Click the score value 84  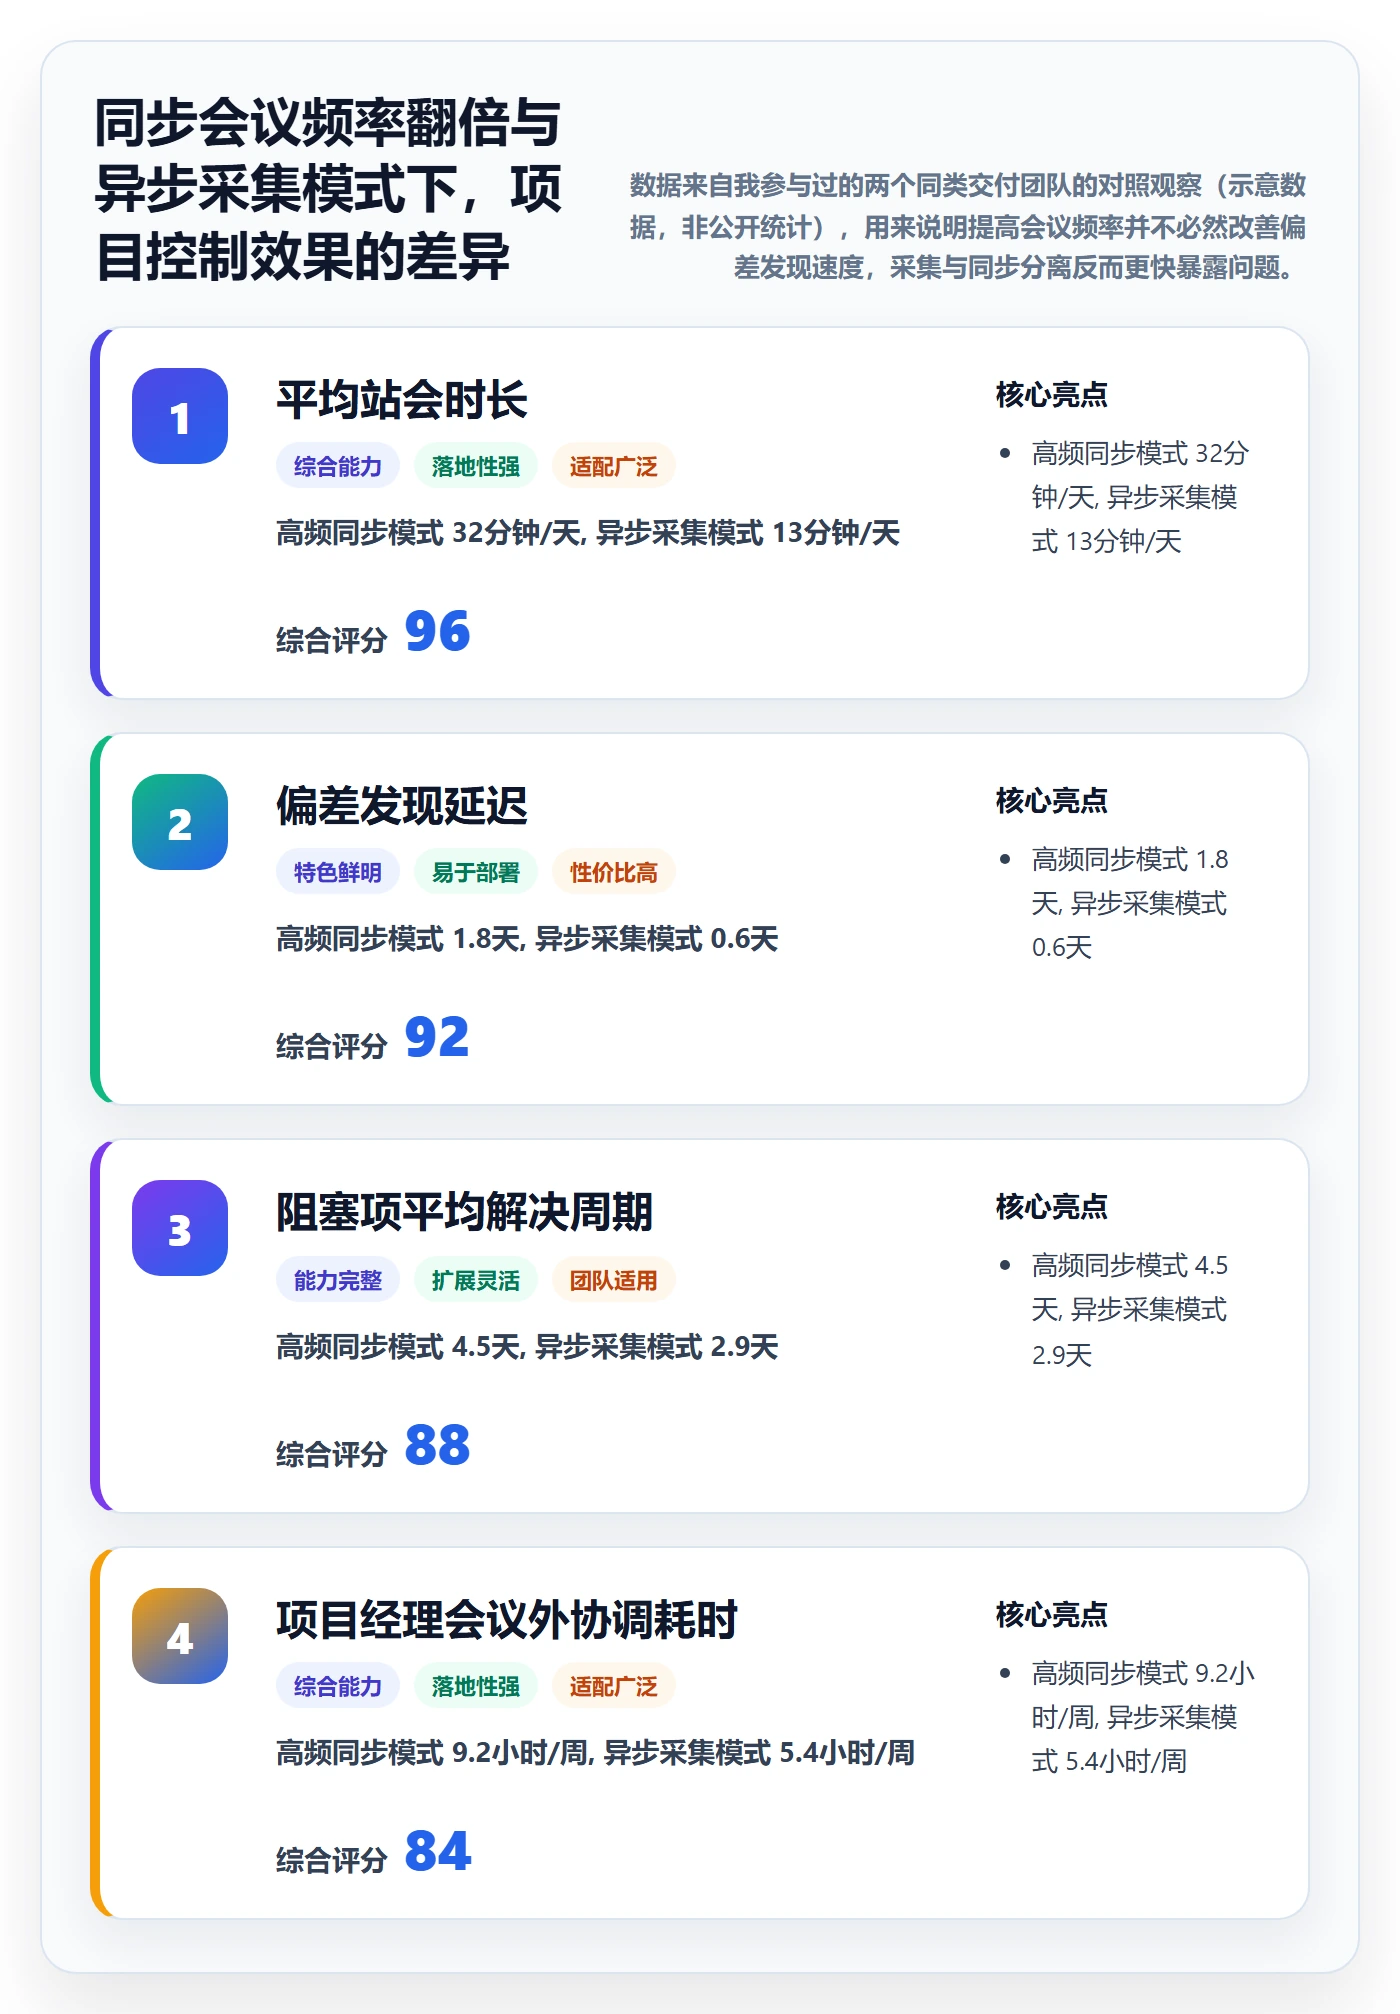[438, 1851]
